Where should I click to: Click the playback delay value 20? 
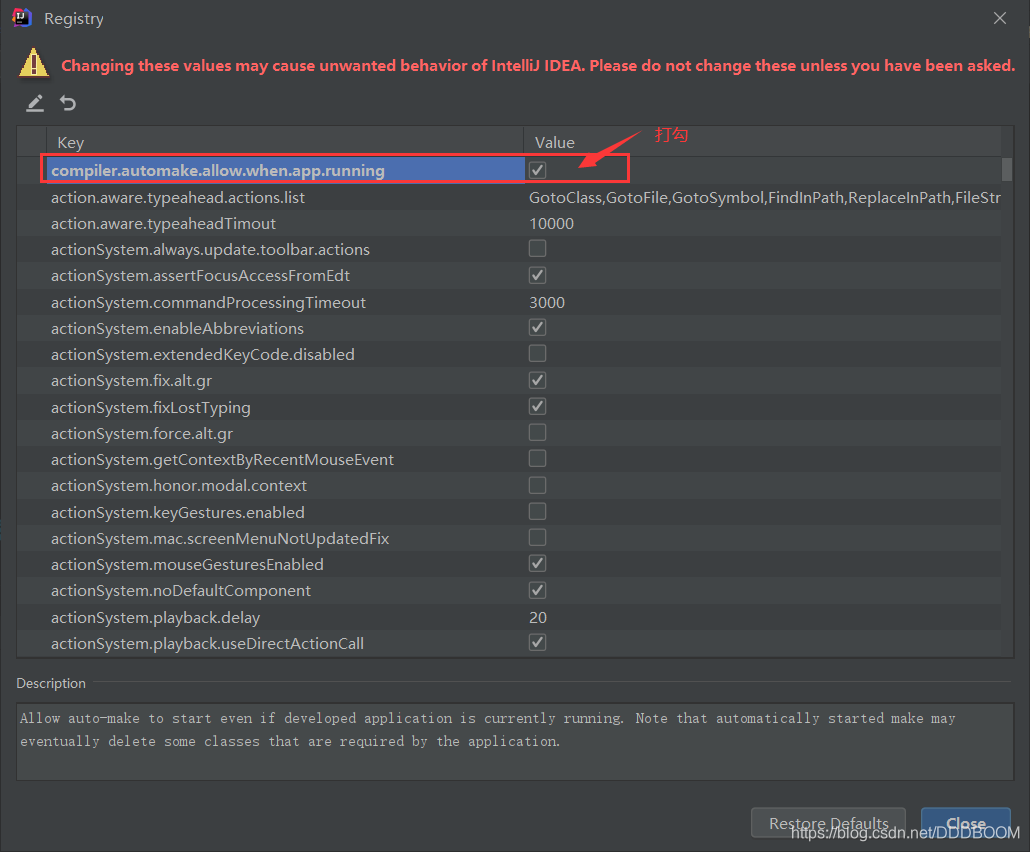pos(538,617)
